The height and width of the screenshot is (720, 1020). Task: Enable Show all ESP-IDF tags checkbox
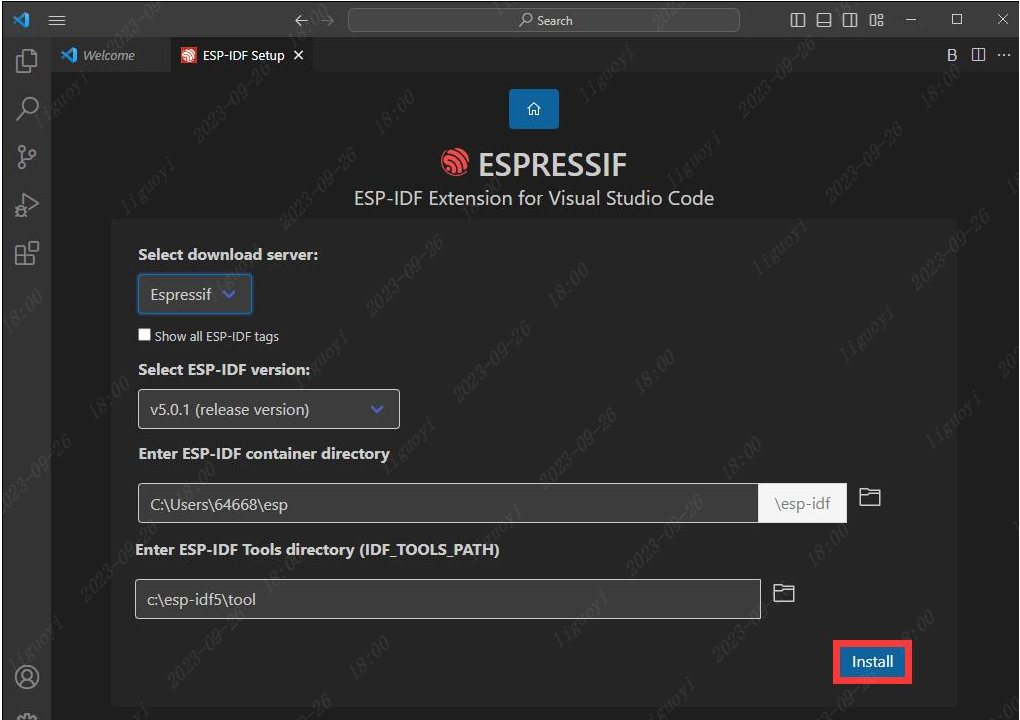144,334
